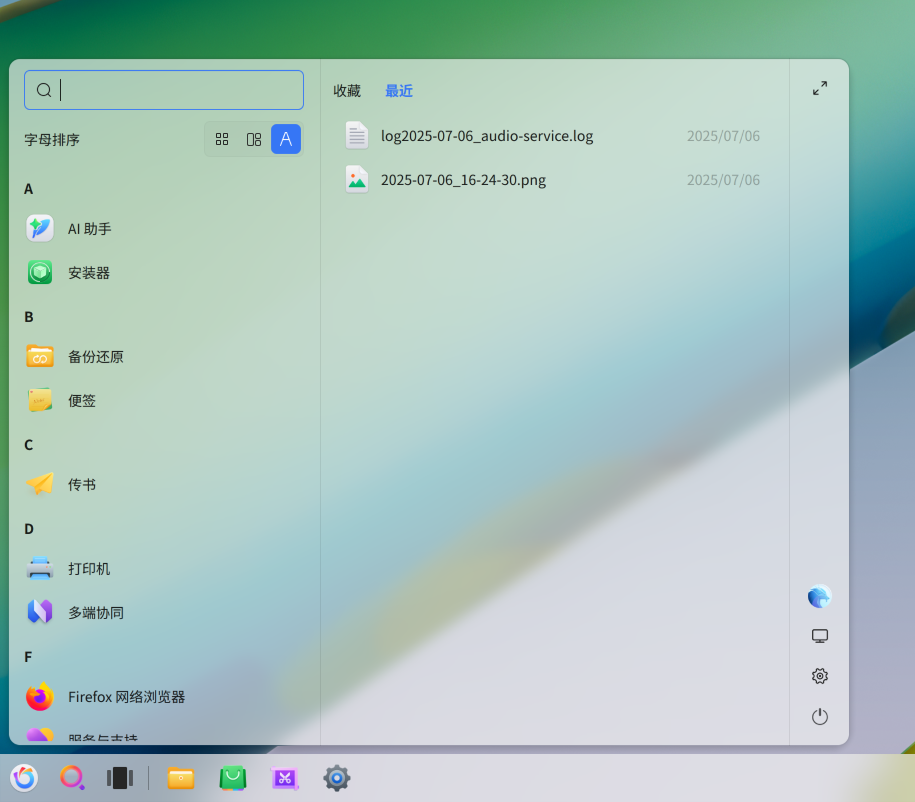Select the 最近 tab

[x=399, y=90]
